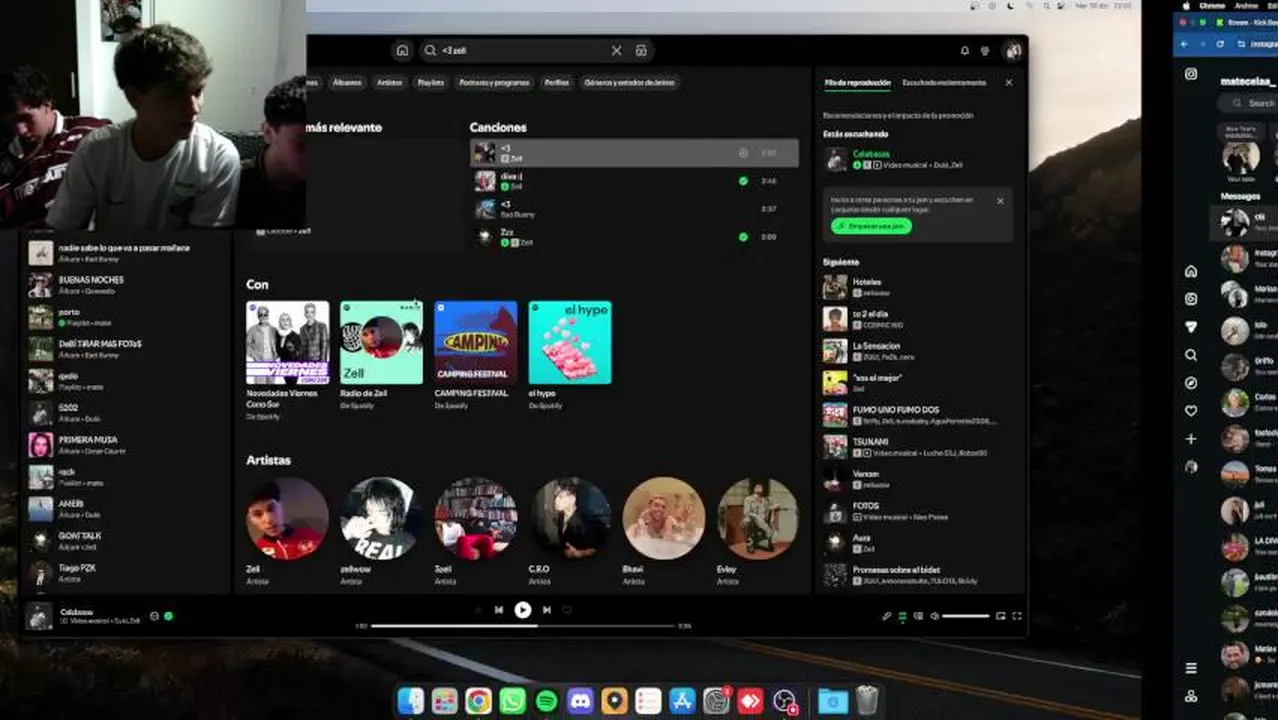1278x720 pixels.
Task: Toggle the saved checkmark beside Calabazas in player bar
Action: point(168,616)
